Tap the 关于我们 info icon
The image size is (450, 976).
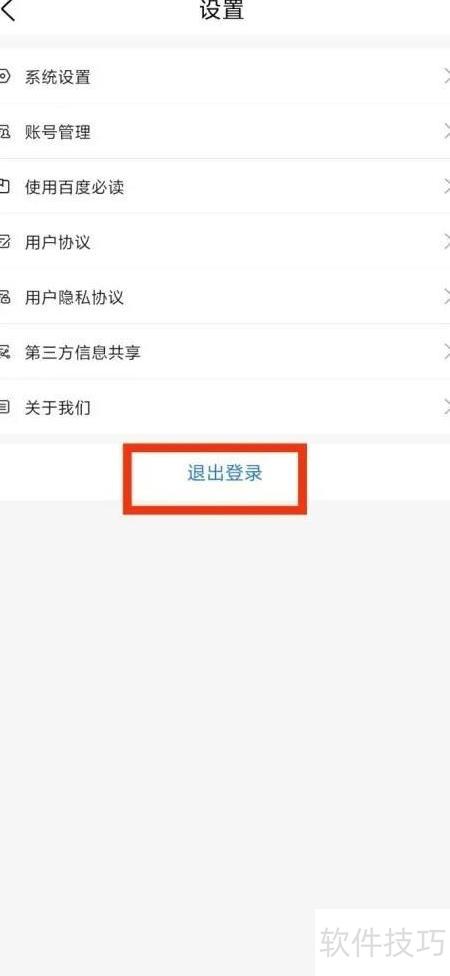[5, 408]
